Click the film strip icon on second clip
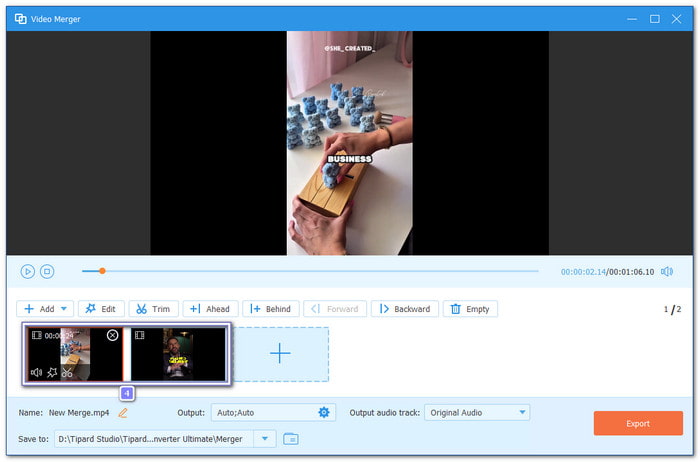This screenshot has height=462, width=700. (140, 335)
